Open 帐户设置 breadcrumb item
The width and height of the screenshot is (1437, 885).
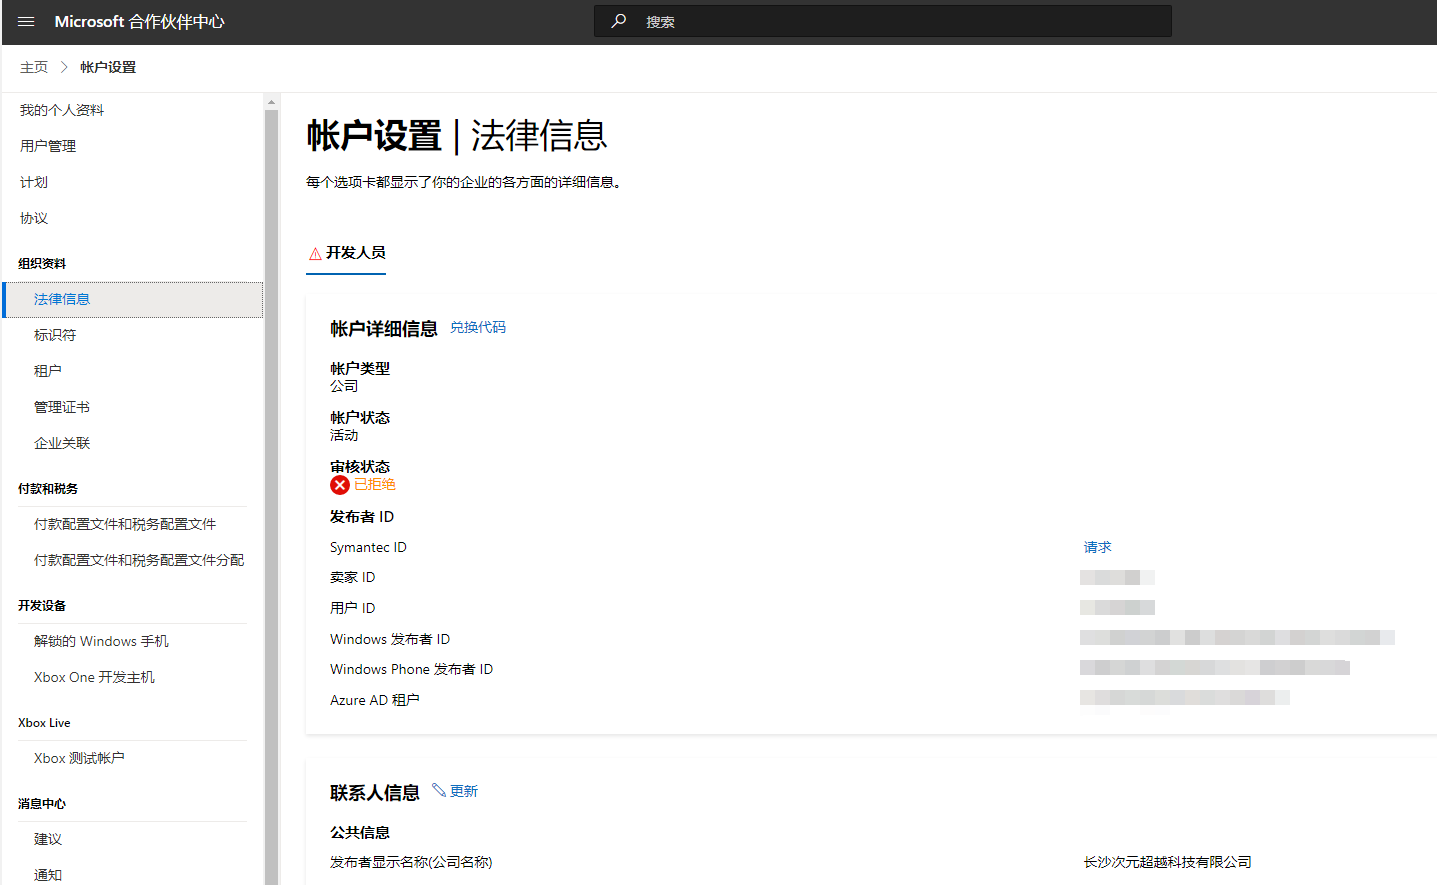(x=110, y=66)
